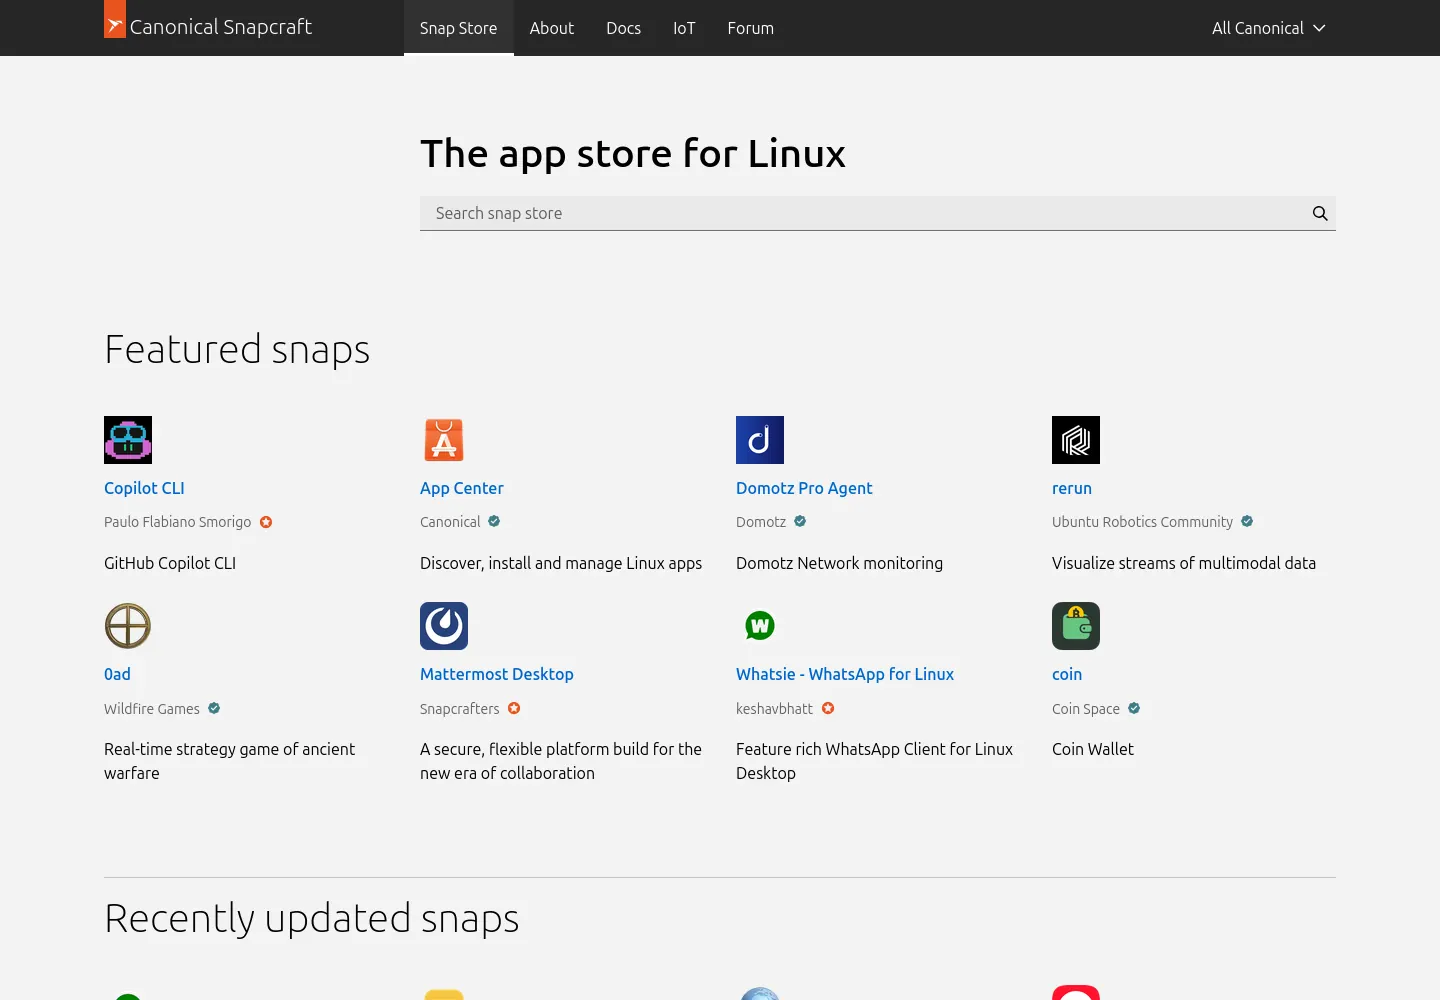Click the Featured snaps heading

pos(237,349)
